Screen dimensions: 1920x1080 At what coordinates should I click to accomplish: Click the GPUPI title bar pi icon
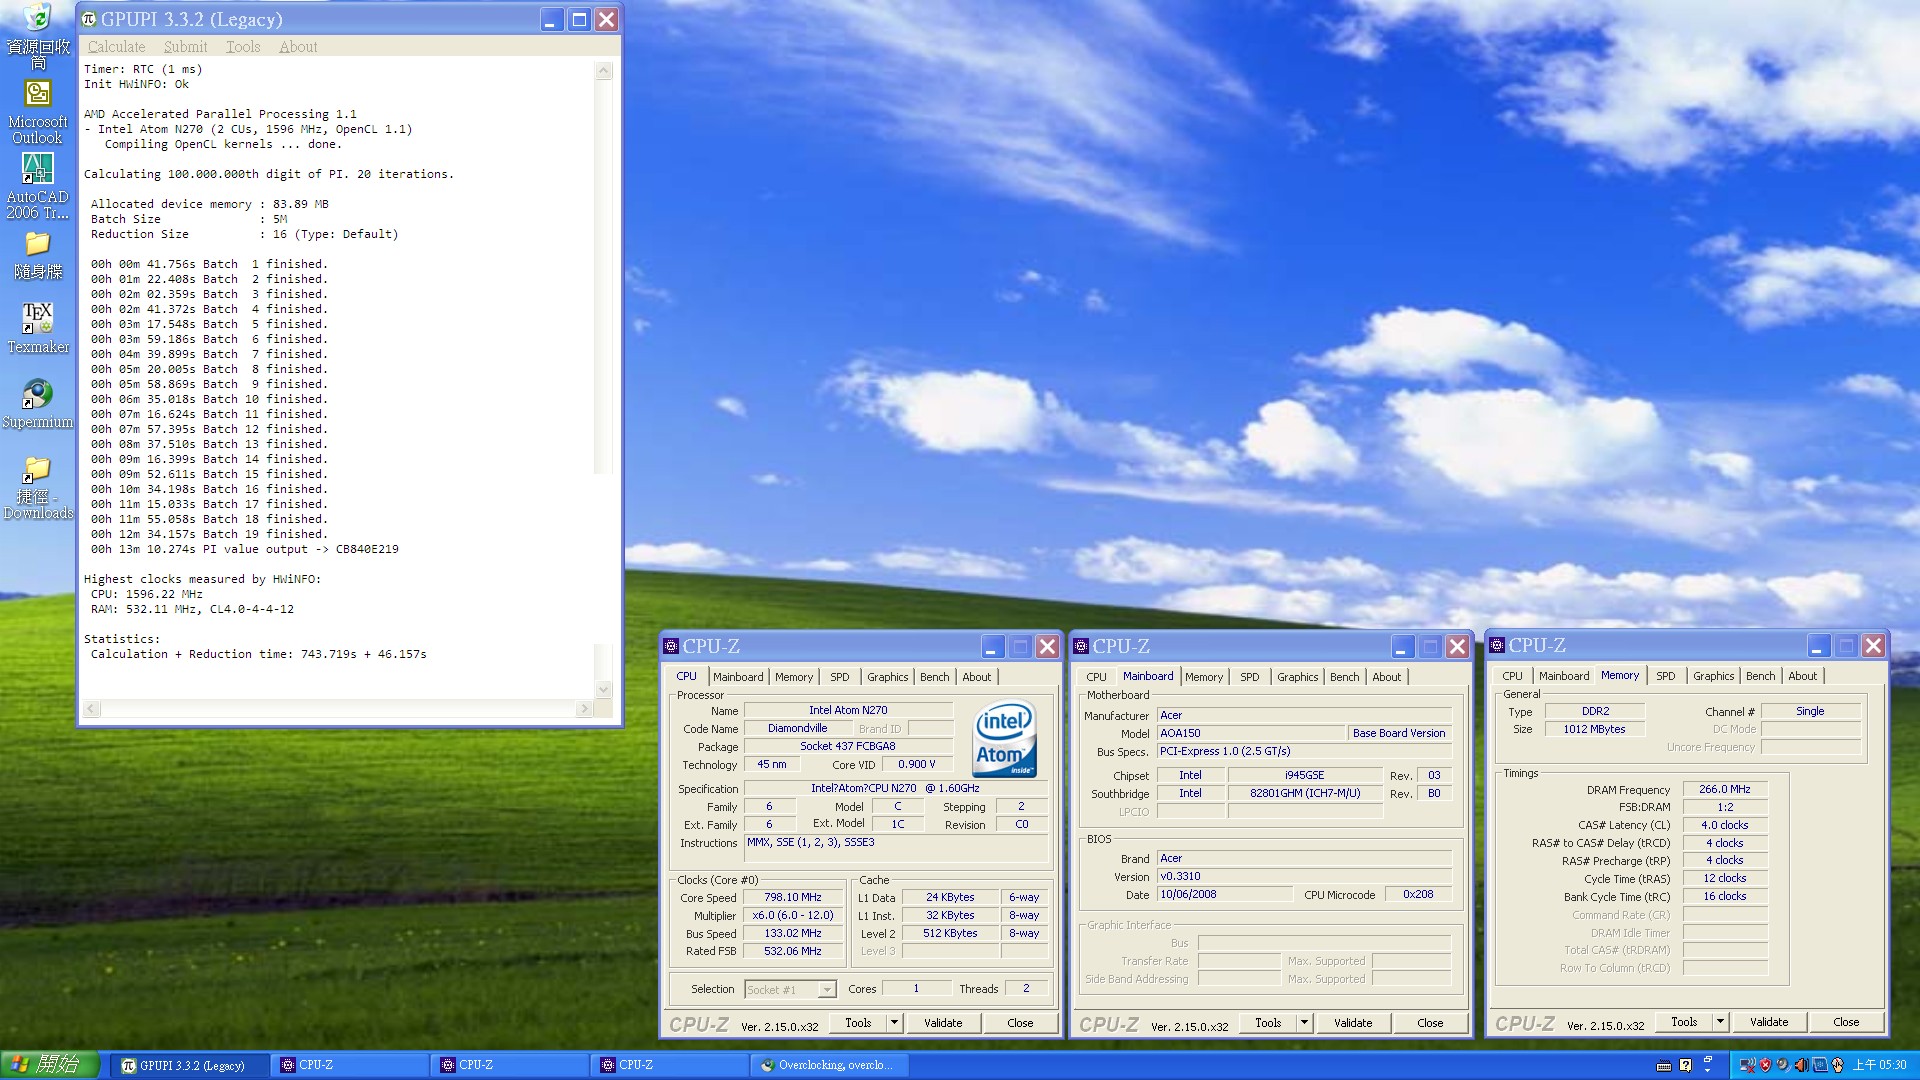[x=88, y=19]
